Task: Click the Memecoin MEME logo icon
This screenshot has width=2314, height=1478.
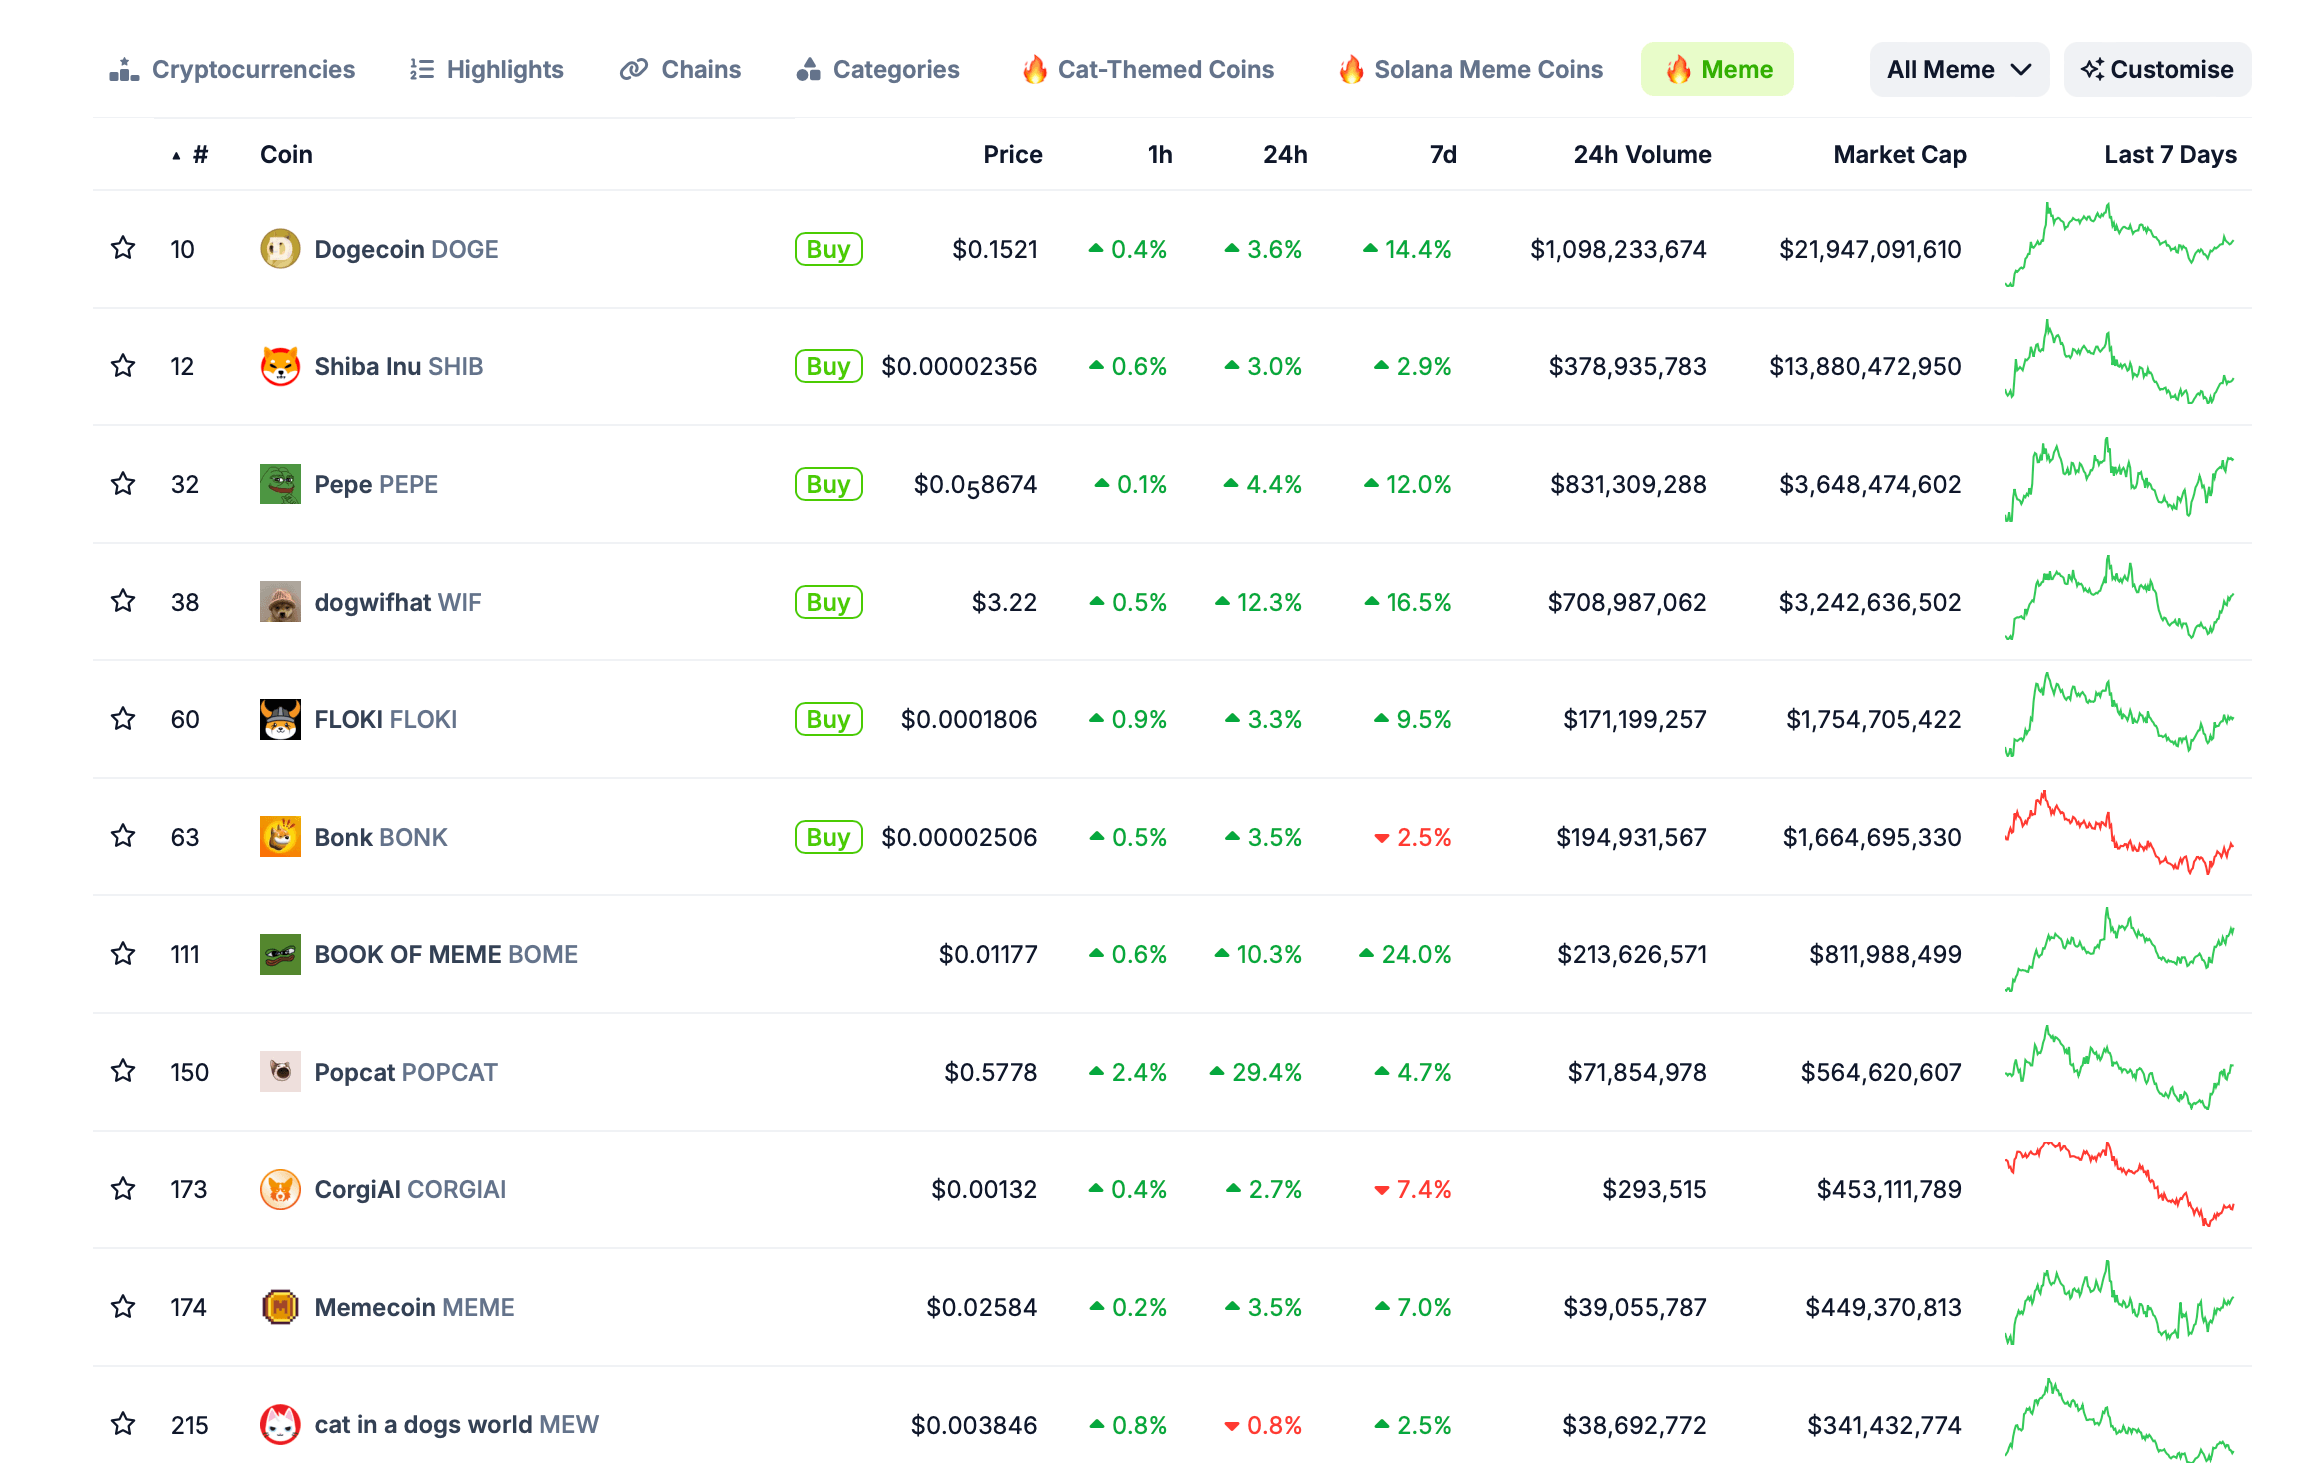Action: [x=280, y=1307]
